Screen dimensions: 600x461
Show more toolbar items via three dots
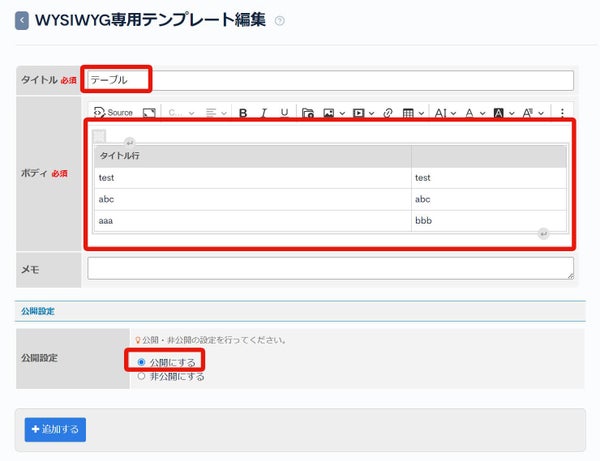coord(562,113)
